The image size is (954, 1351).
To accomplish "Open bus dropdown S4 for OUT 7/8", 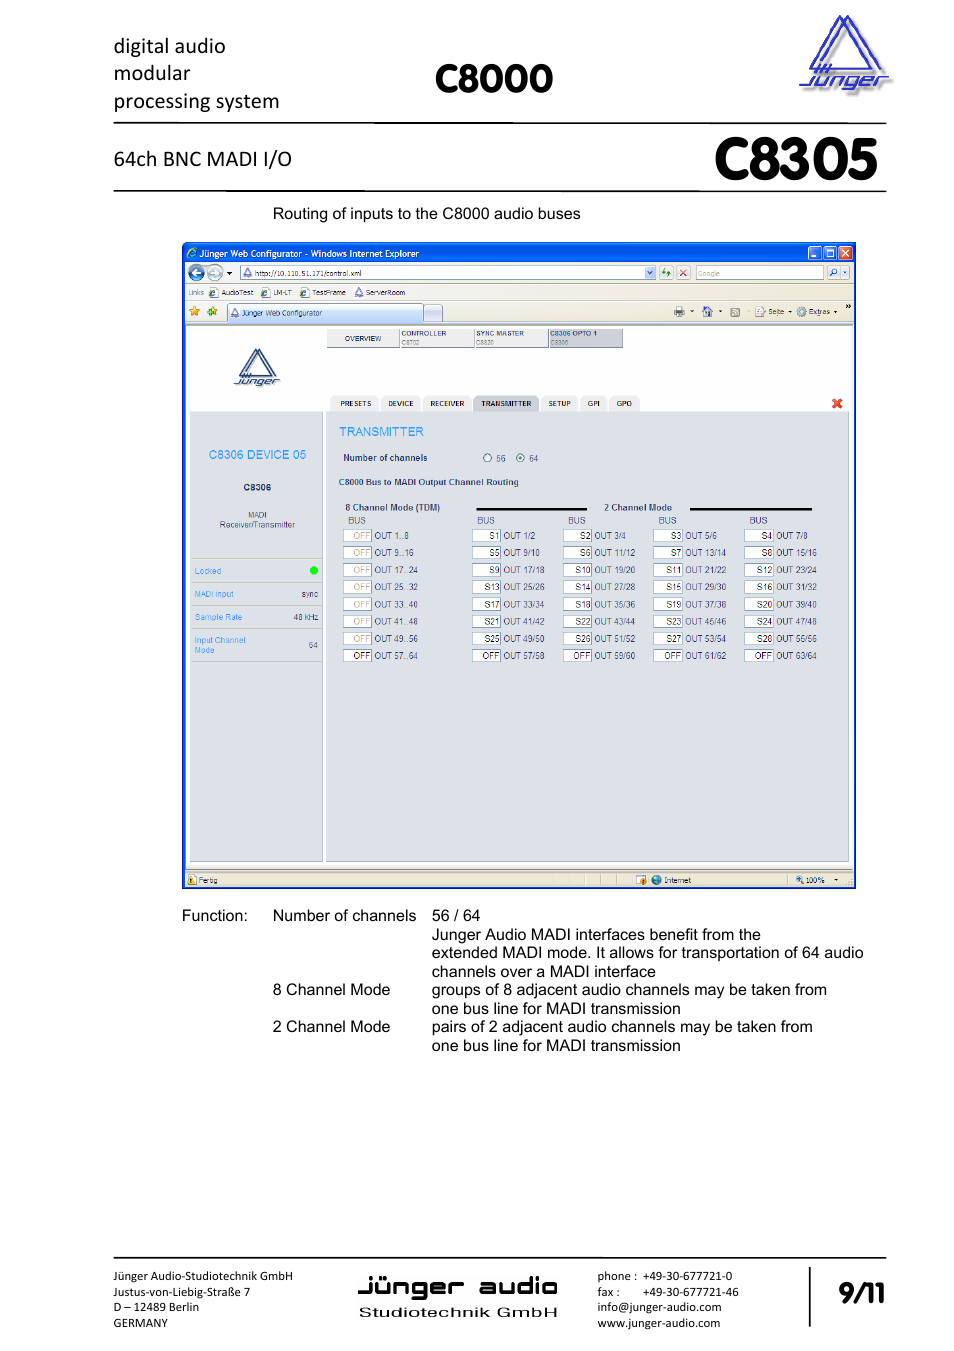I will point(759,536).
